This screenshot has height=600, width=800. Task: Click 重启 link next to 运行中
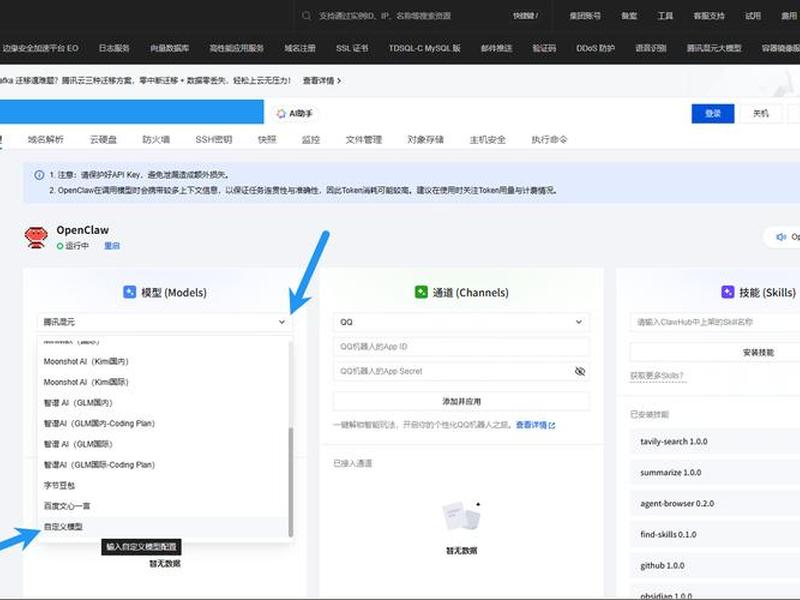[x=112, y=246]
